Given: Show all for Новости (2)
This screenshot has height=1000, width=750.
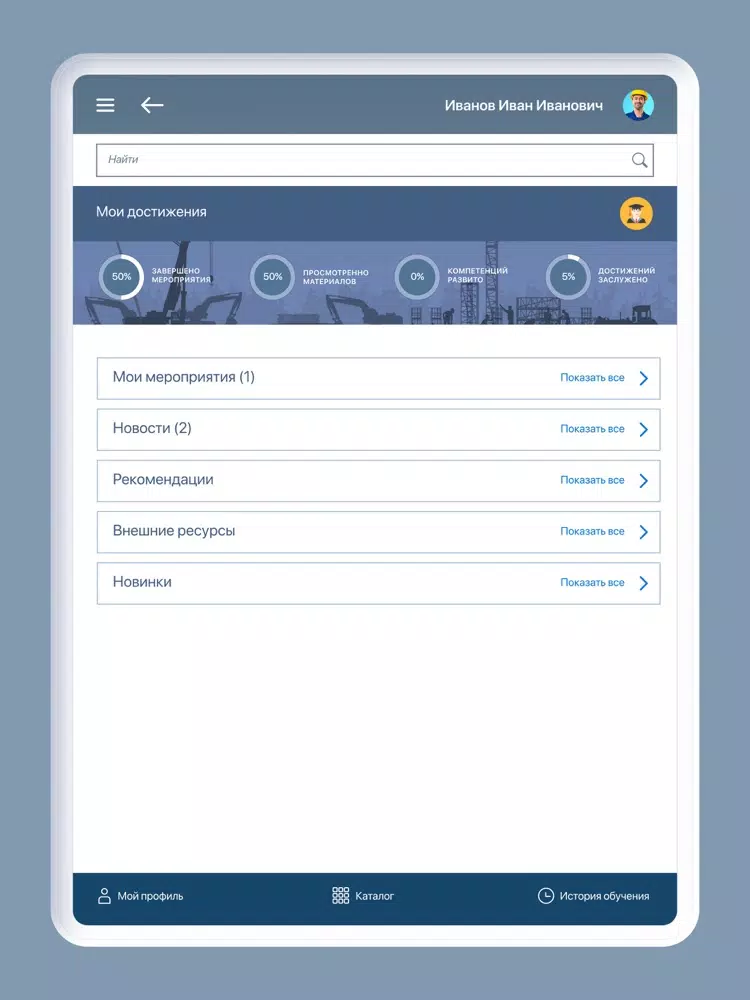Looking at the screenshot, I should (x=592, y=429).
